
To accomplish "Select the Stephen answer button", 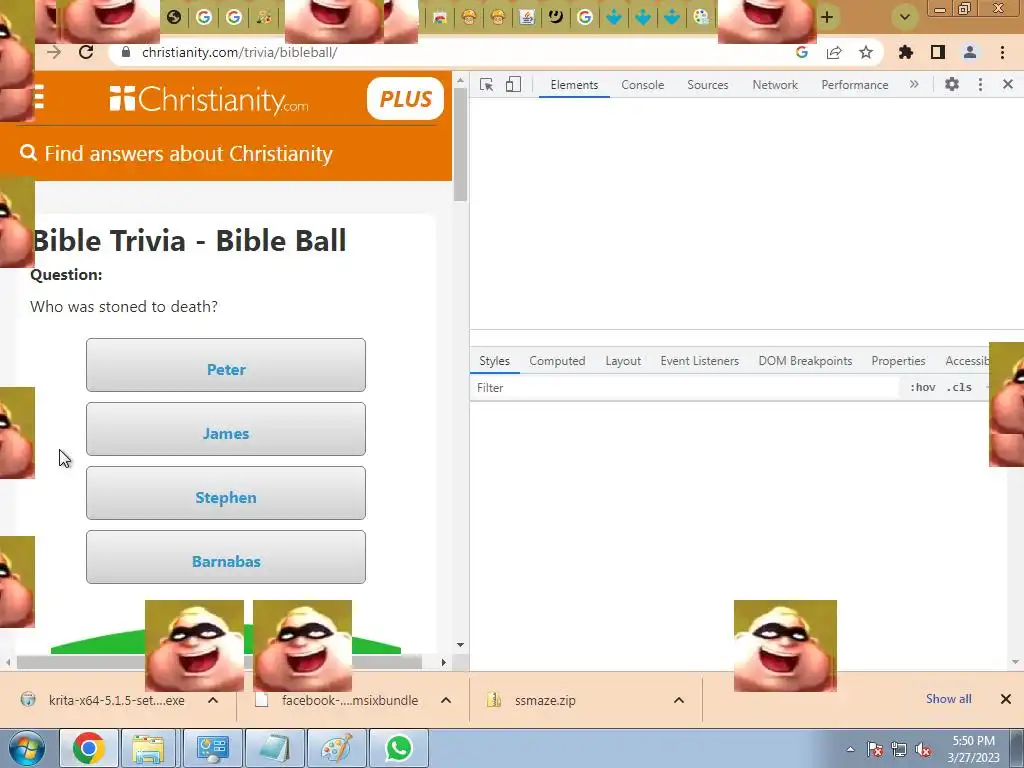I will [x=226, y=493].
